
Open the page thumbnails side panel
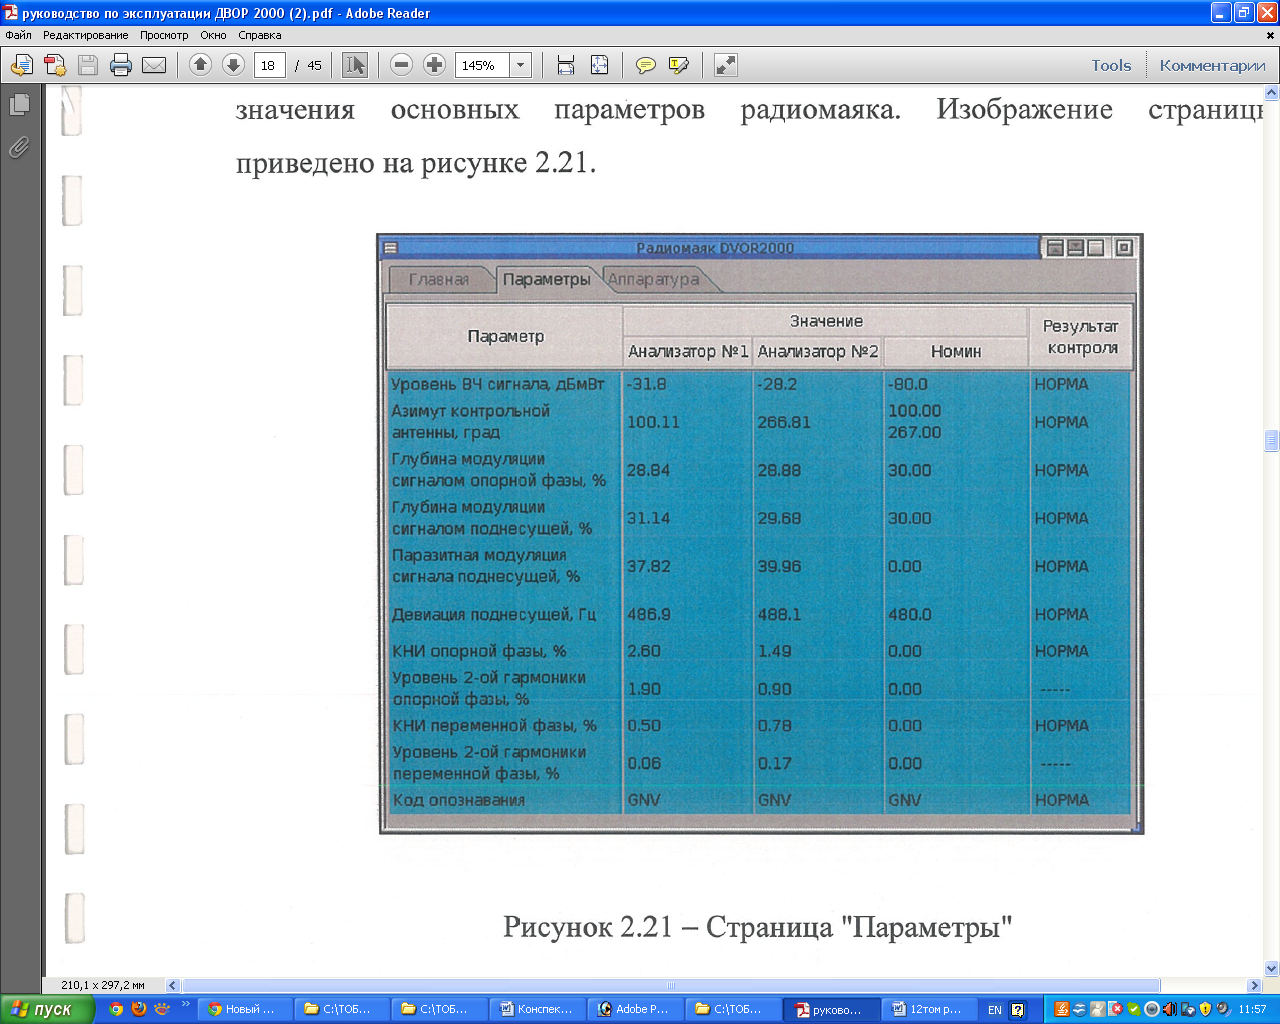19,105
